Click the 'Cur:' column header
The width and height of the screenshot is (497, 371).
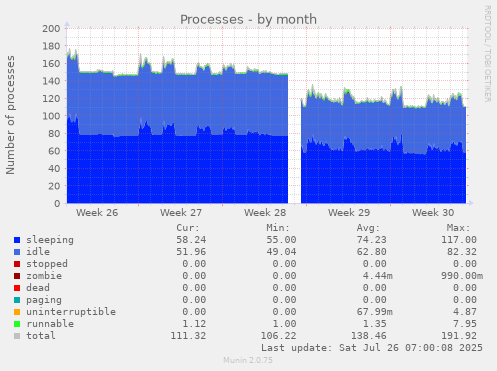point(188,228)
